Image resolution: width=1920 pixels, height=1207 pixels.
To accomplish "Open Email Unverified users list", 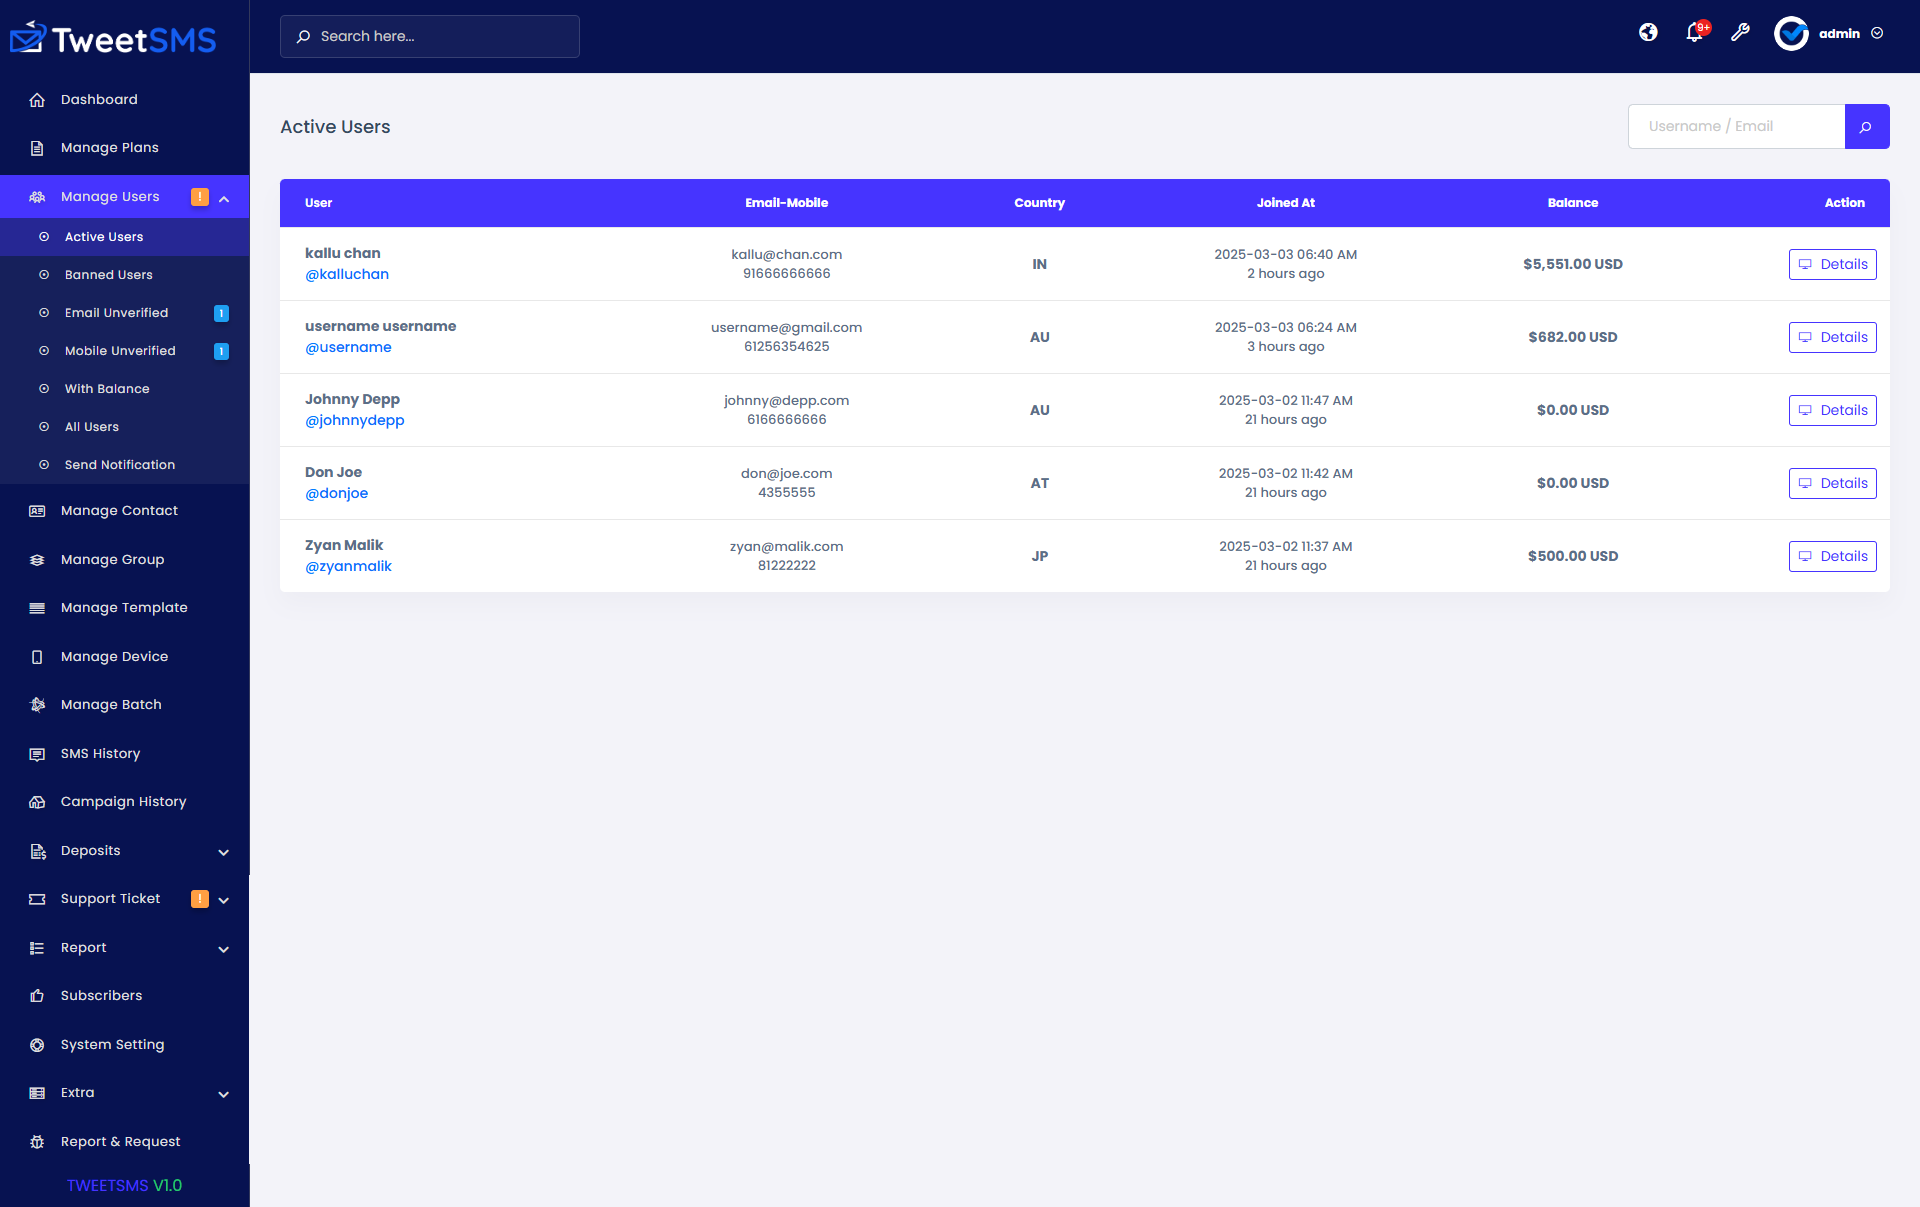I will pyautogui.click(x=116, y=313).
